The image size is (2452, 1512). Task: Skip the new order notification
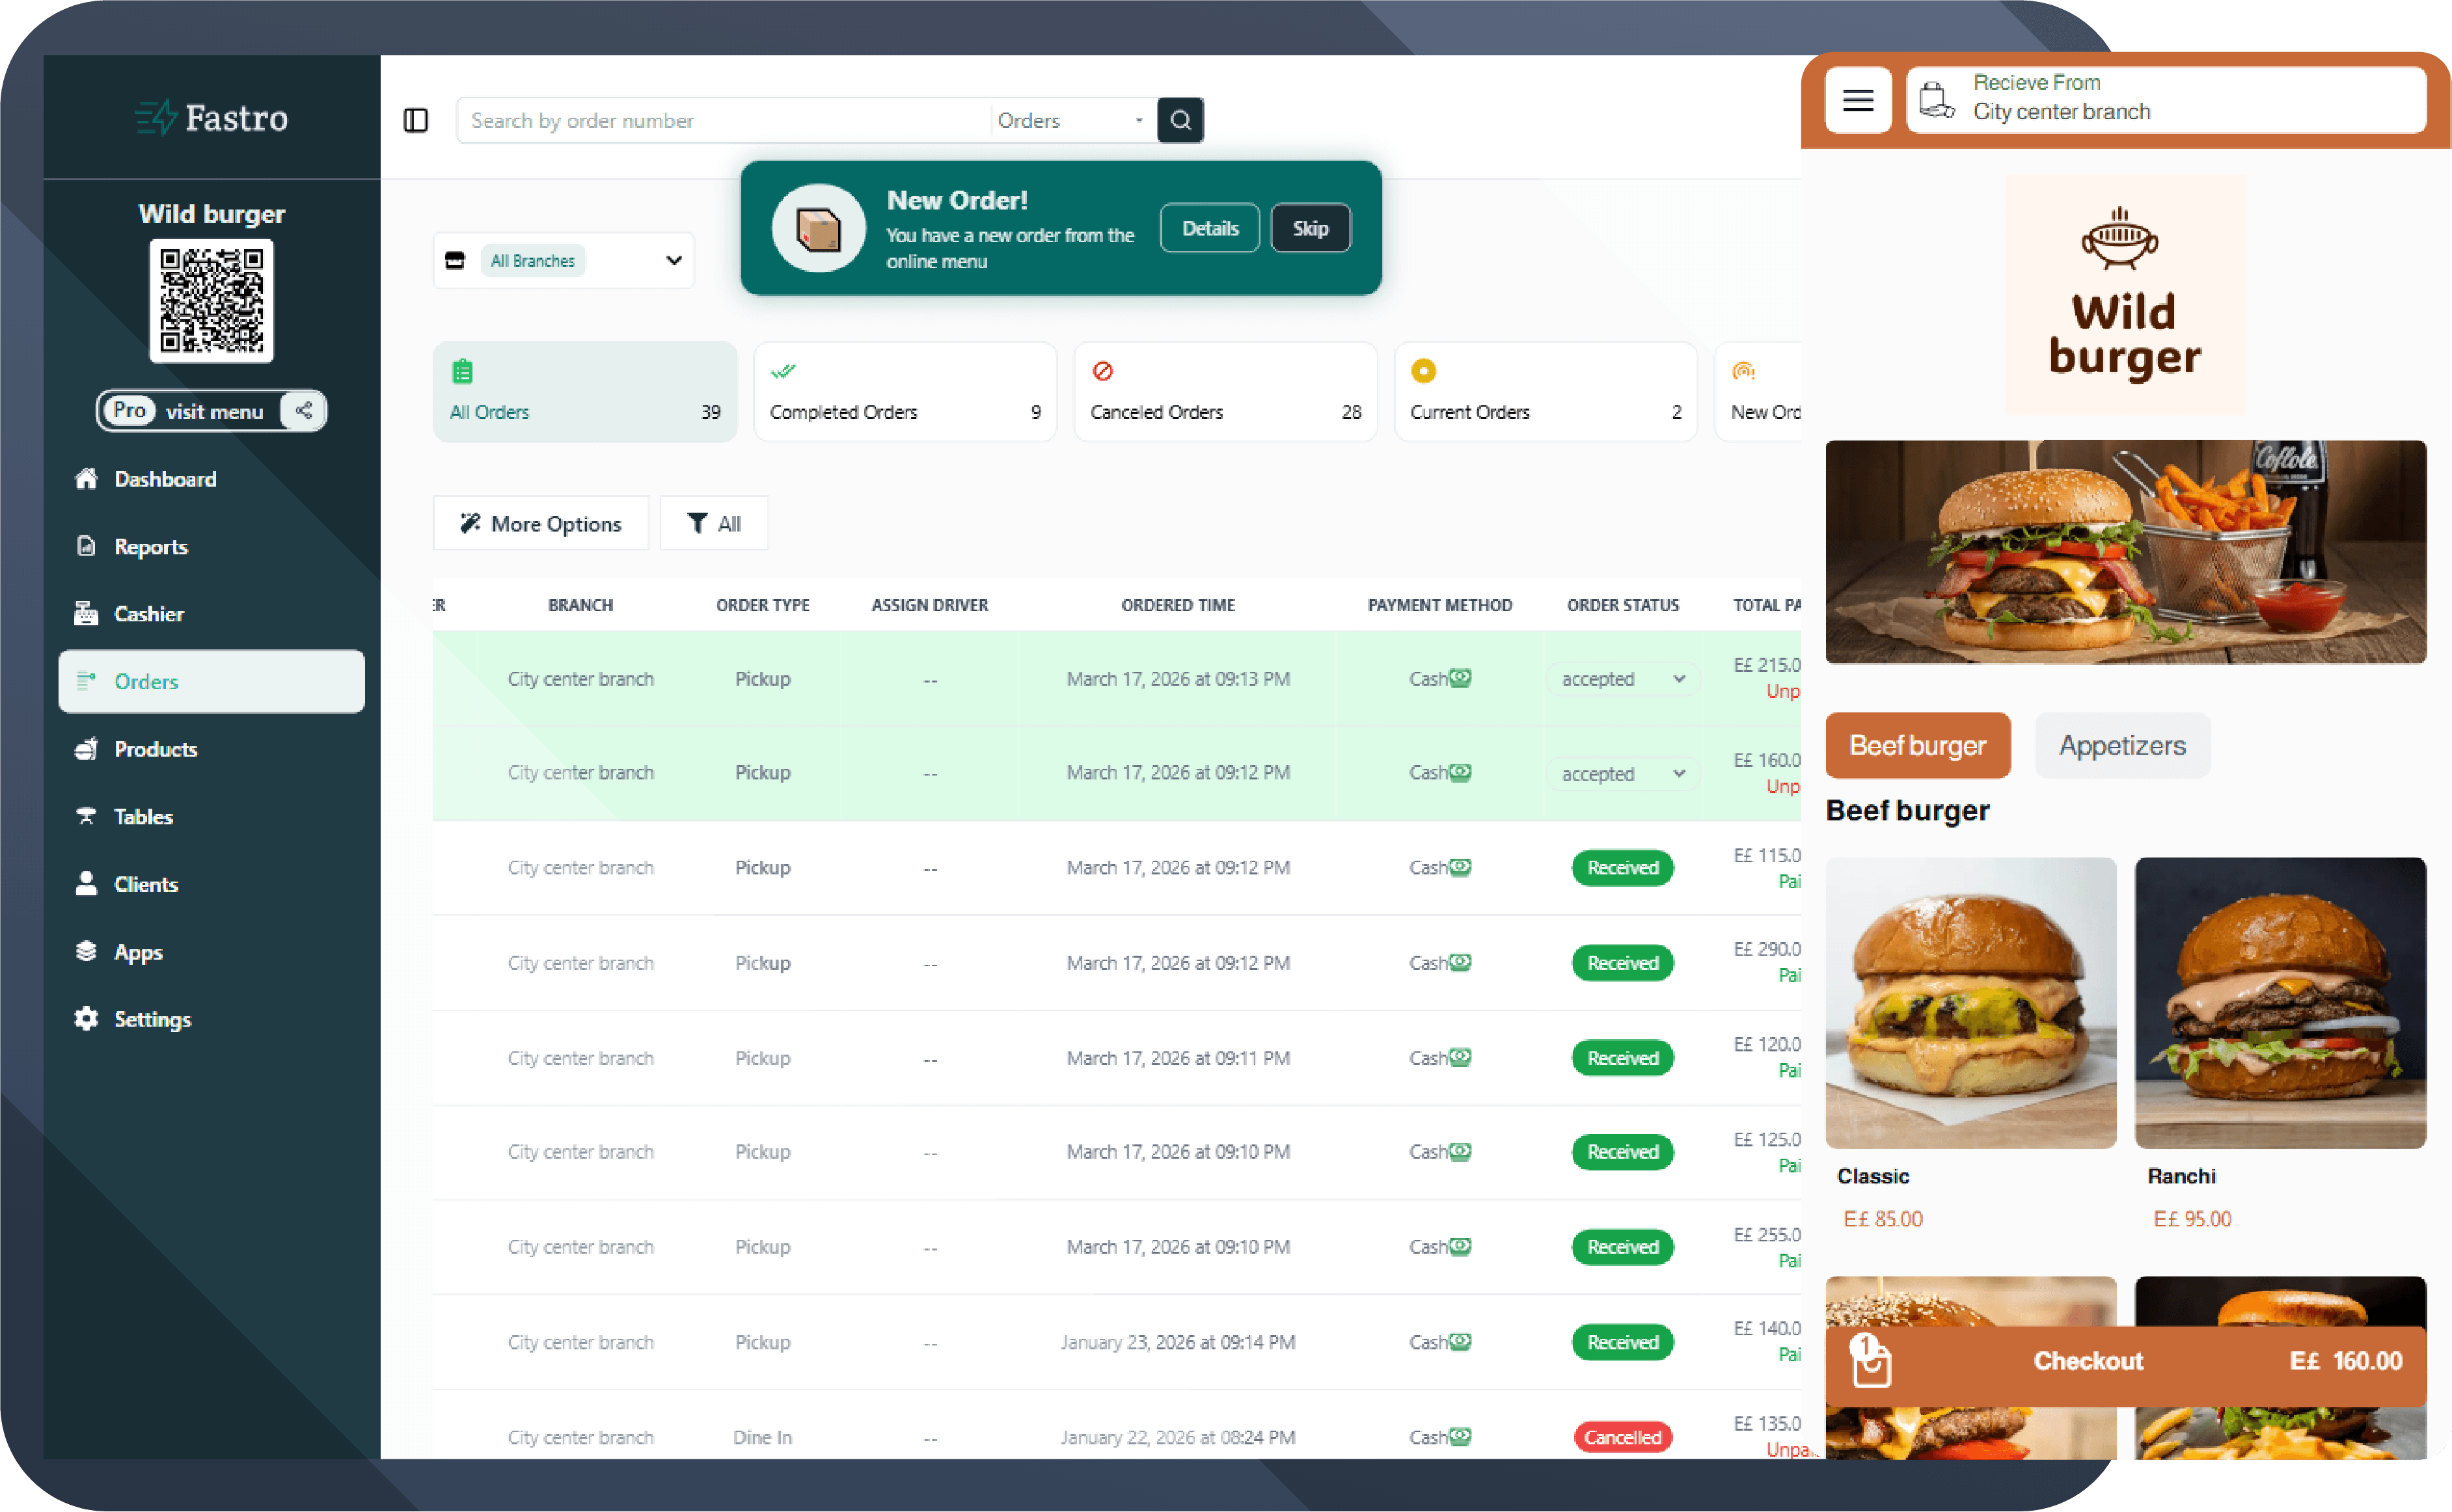click(x=1310, y=228)
